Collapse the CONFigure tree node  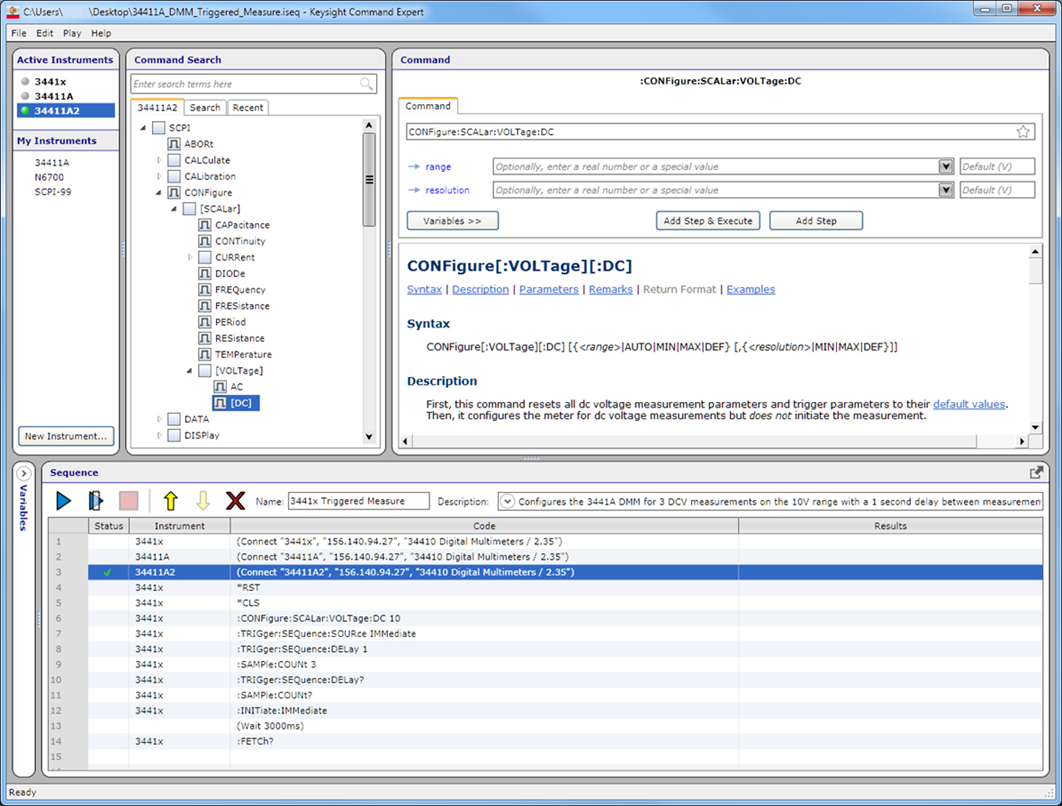coord(158,192)
